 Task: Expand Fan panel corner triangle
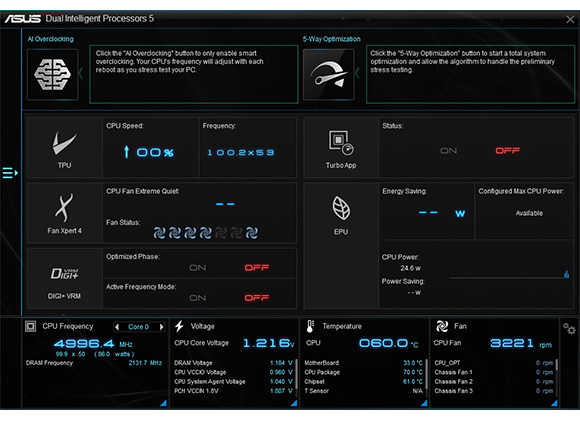554,403
